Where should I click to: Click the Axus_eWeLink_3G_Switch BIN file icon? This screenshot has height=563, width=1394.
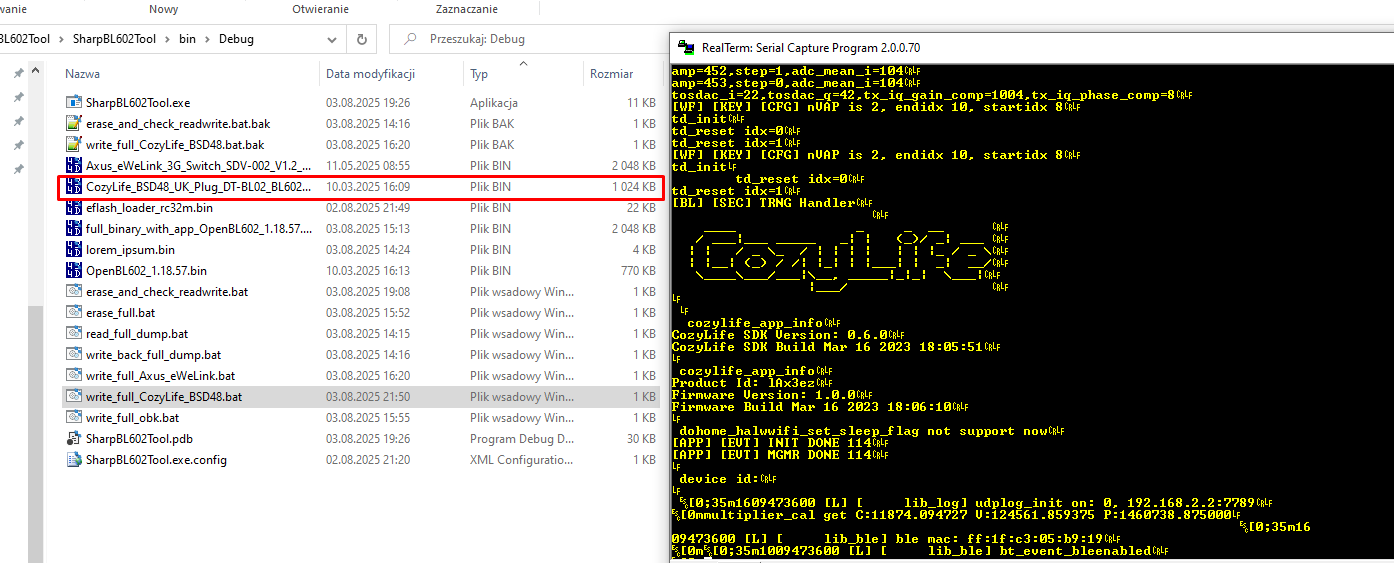[73, 165]
